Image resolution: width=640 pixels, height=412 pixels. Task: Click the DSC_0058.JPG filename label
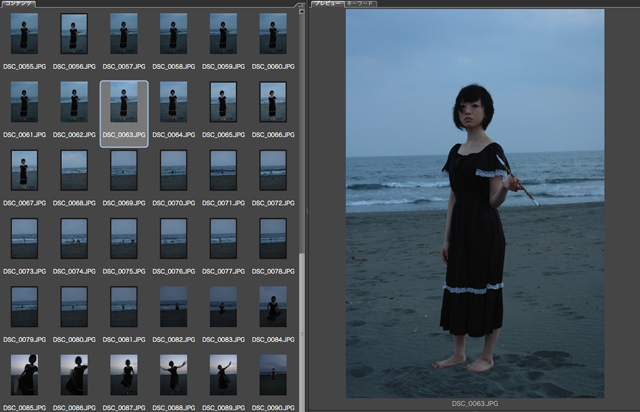click(173, 66)
